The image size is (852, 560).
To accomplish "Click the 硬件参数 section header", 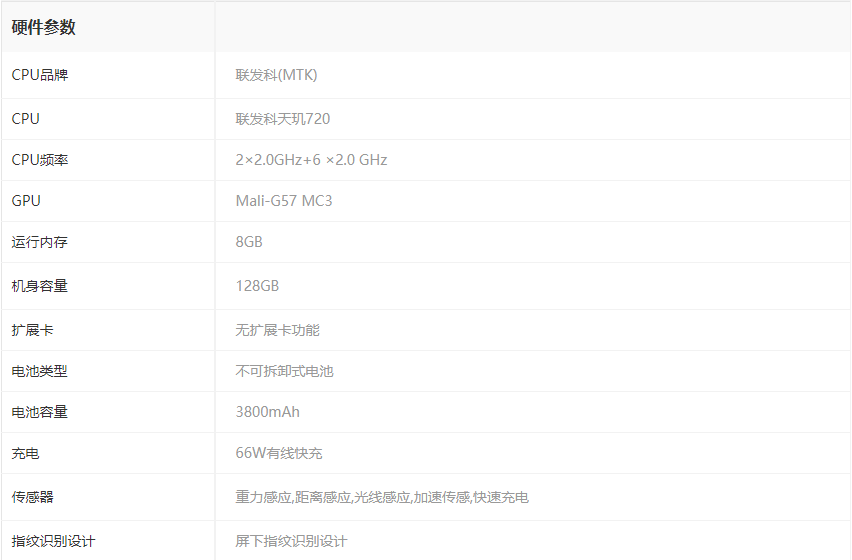I will coord(43,28).
